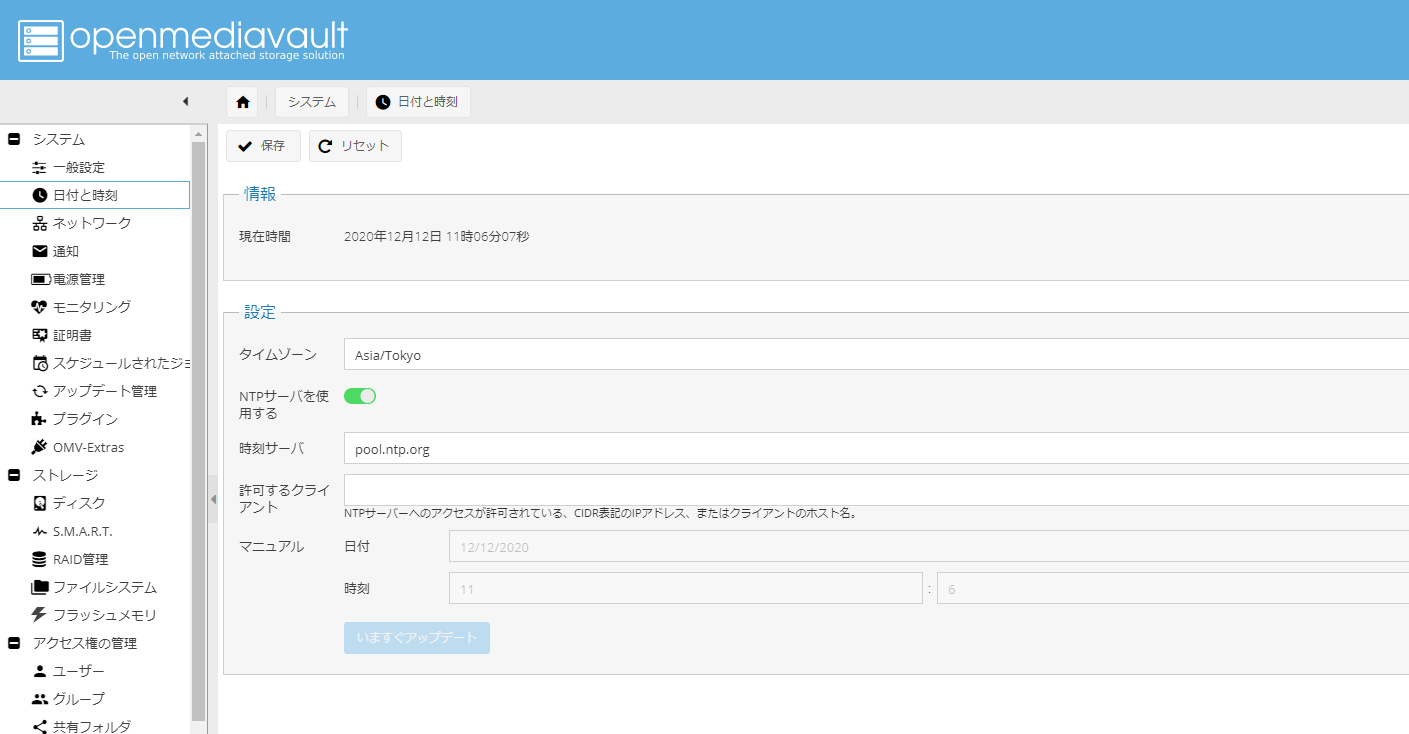Click the いますぐアップデート button
Image resolution: width=1409 pixels, height=734 pixels.
pos(417,638)
